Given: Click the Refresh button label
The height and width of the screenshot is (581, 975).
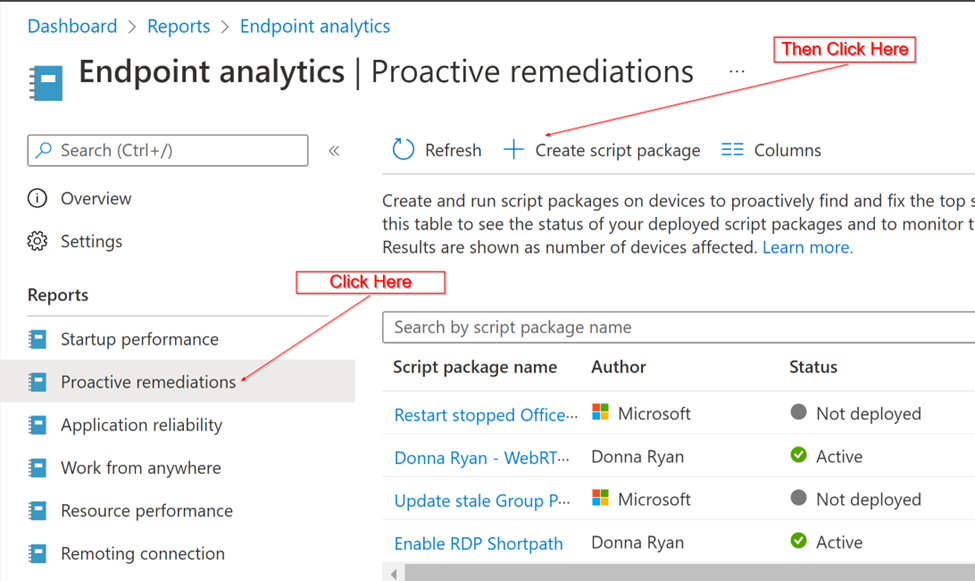Looking at the screenshot, I should point(453,151).
